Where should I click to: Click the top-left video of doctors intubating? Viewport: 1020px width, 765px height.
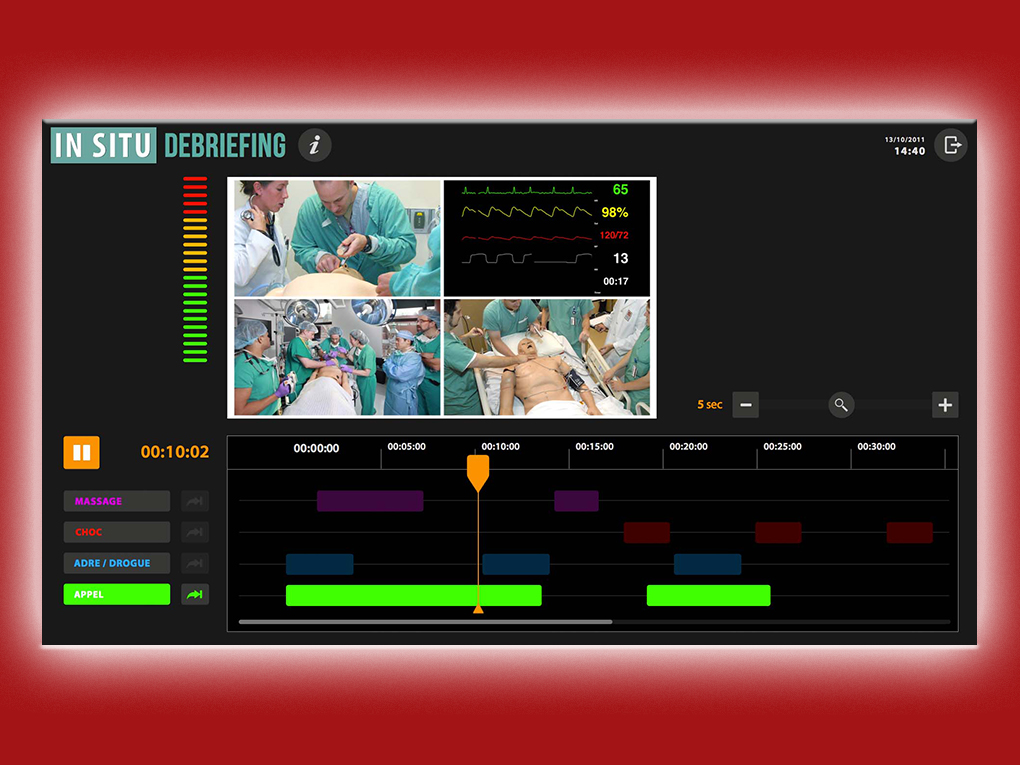337,238
